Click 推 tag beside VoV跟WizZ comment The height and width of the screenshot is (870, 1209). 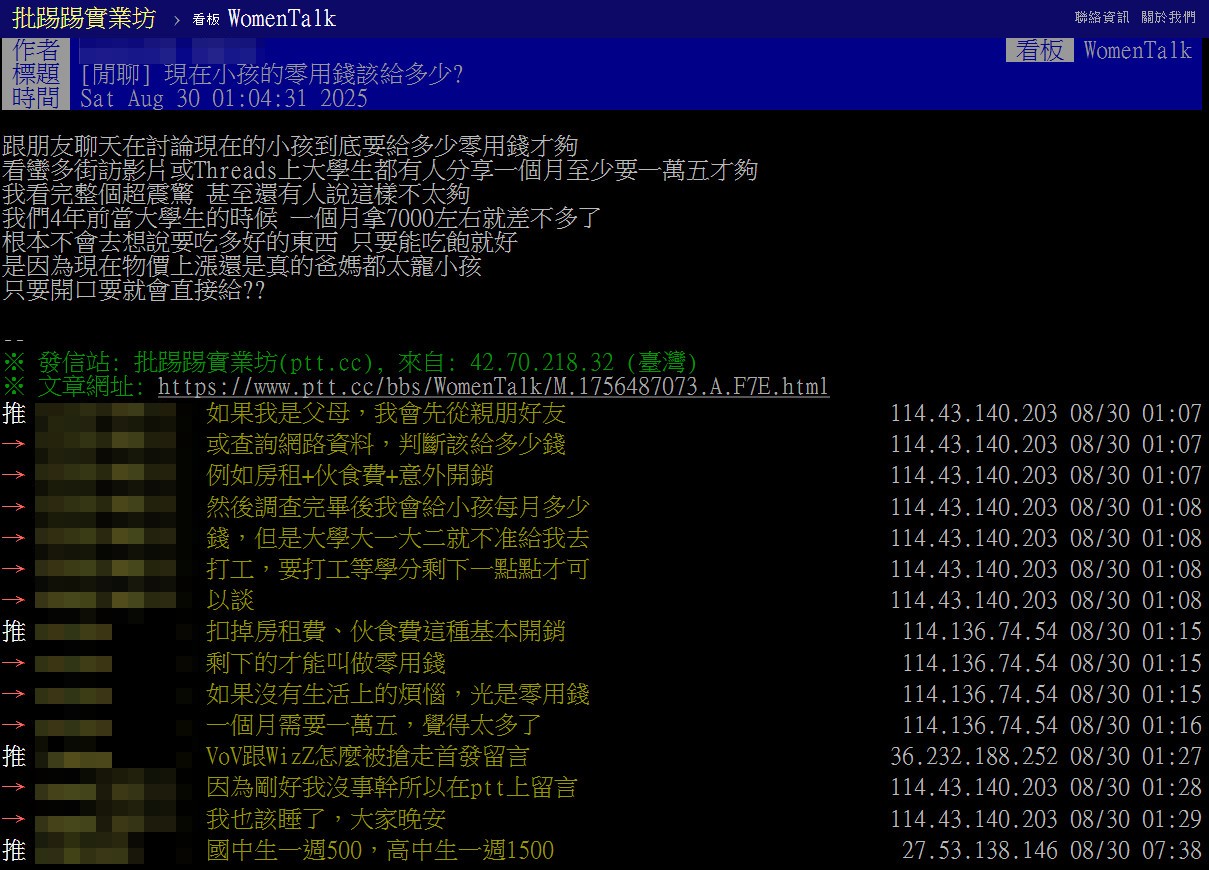click(14, 757)
